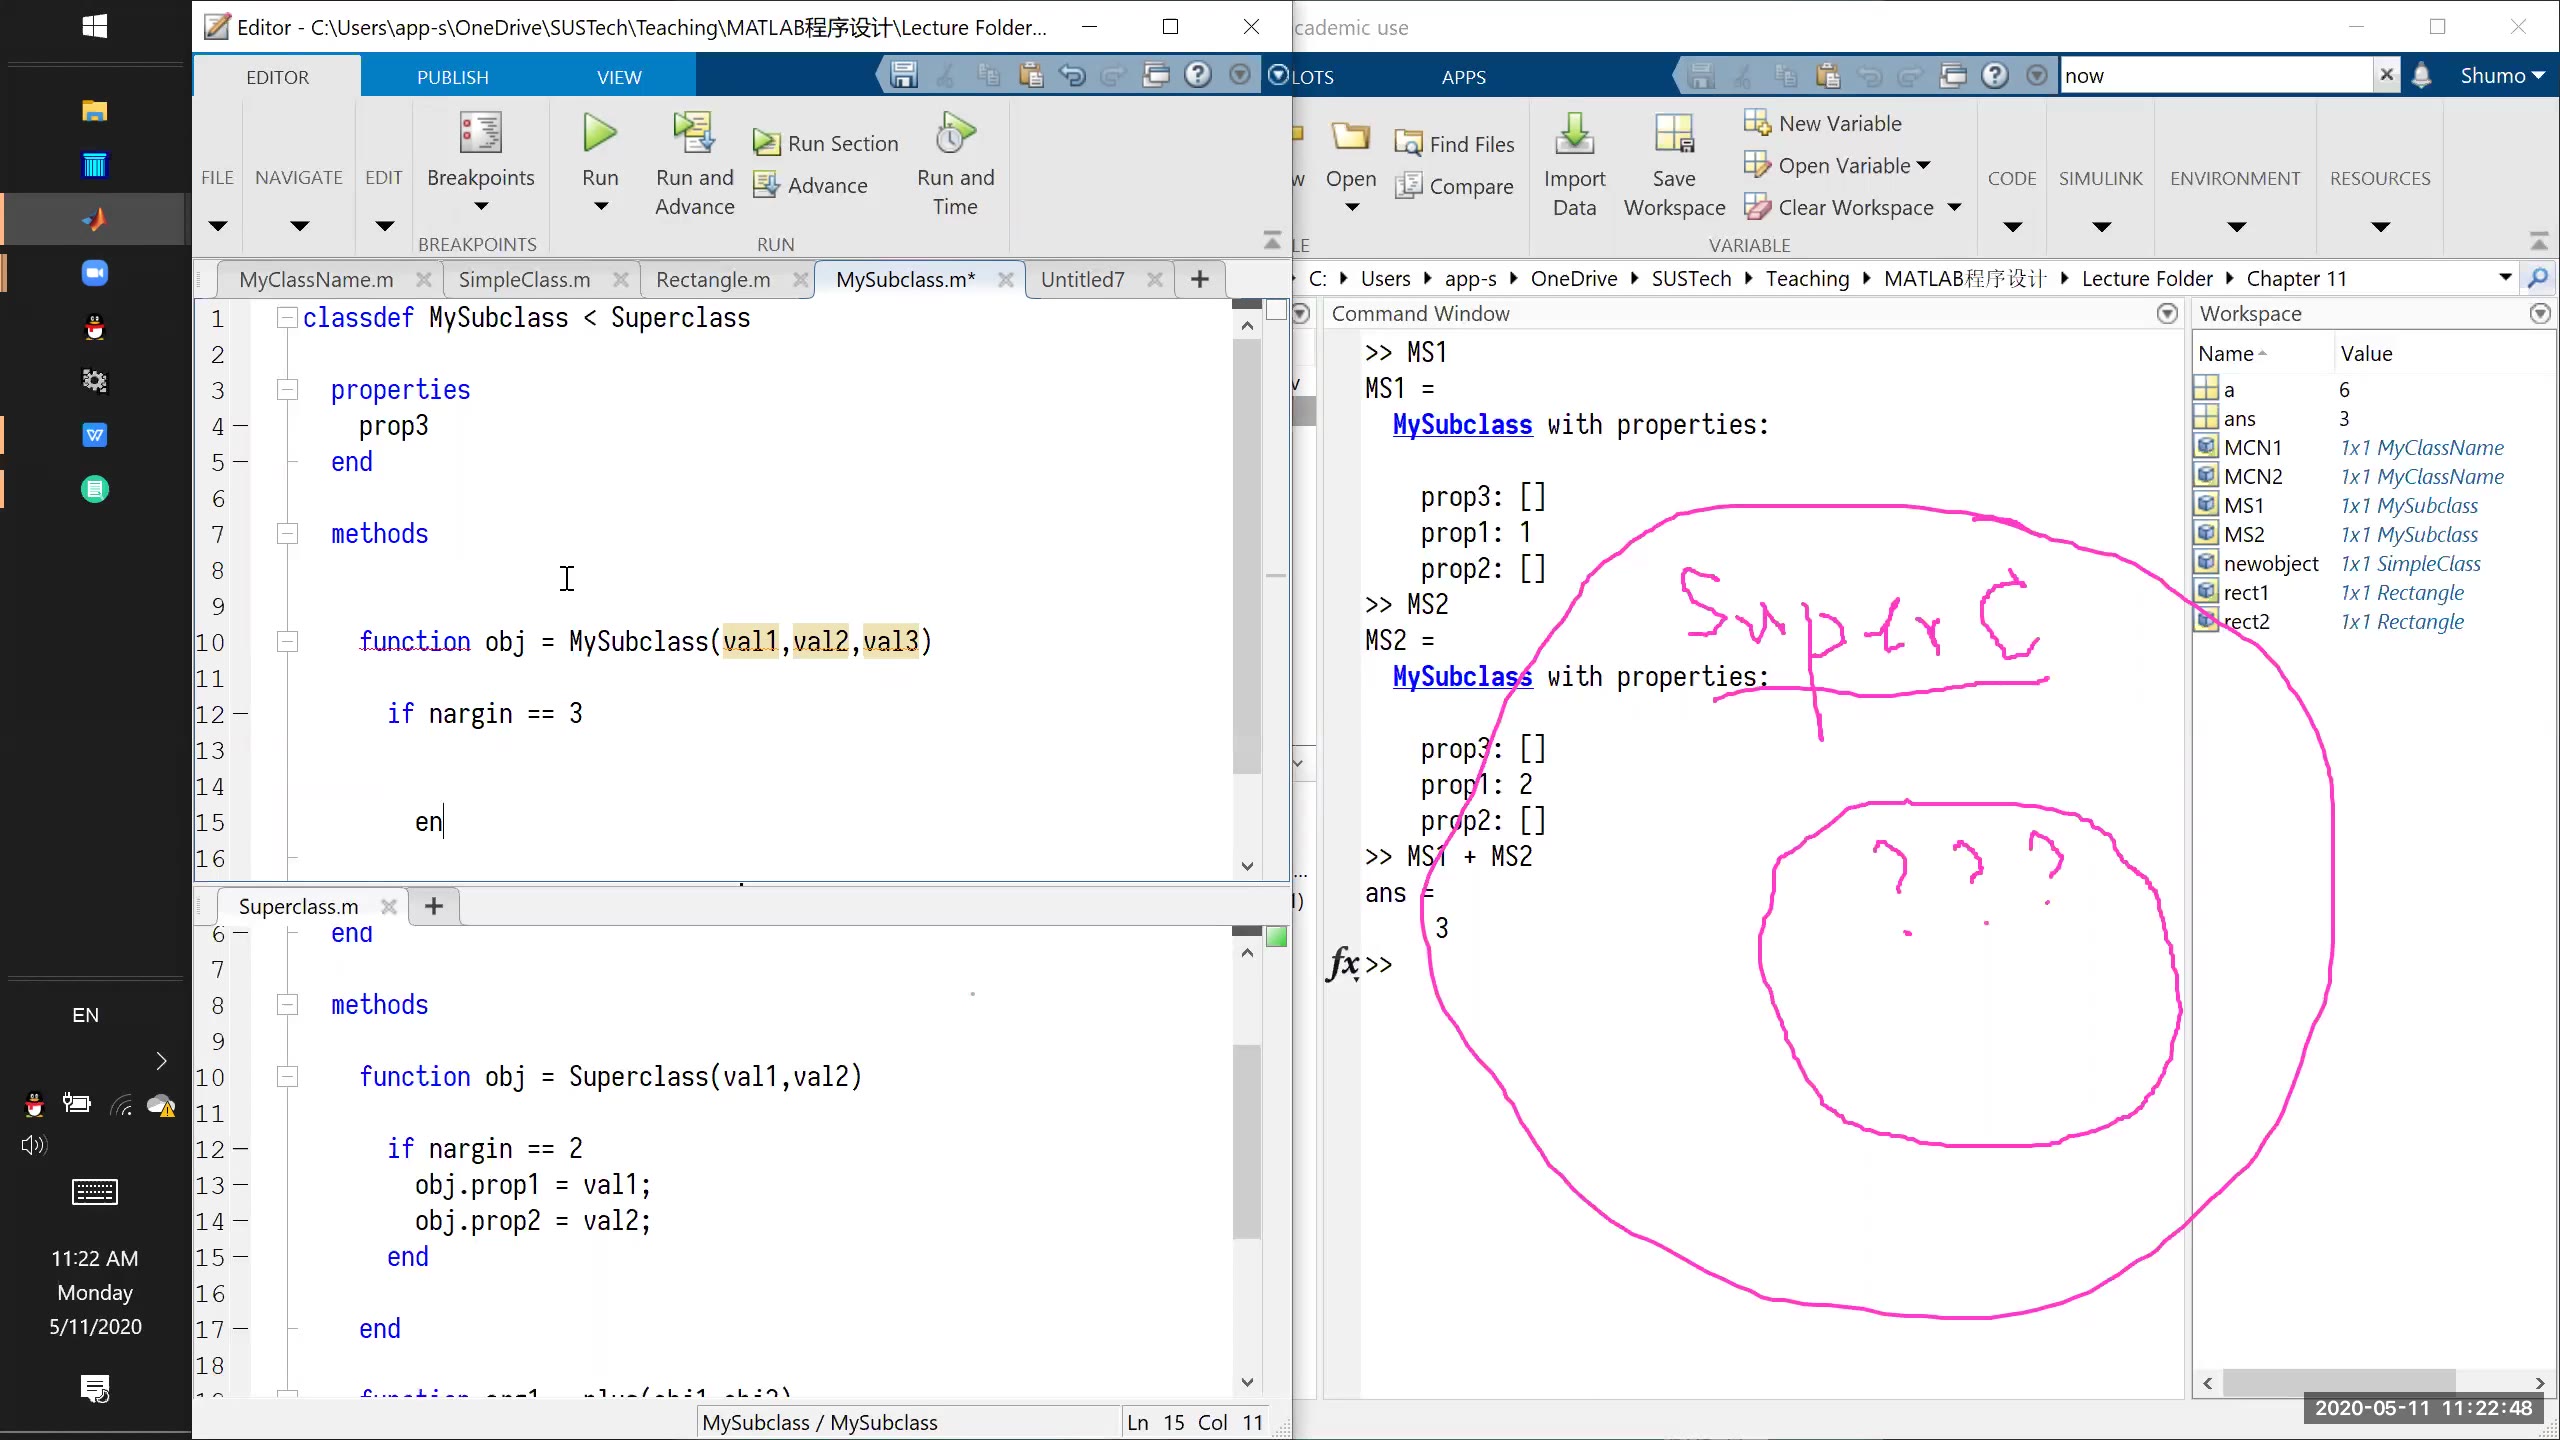2560x1440 pixels.
Task: Click the green Run button
Action: [x=600, y=133]
